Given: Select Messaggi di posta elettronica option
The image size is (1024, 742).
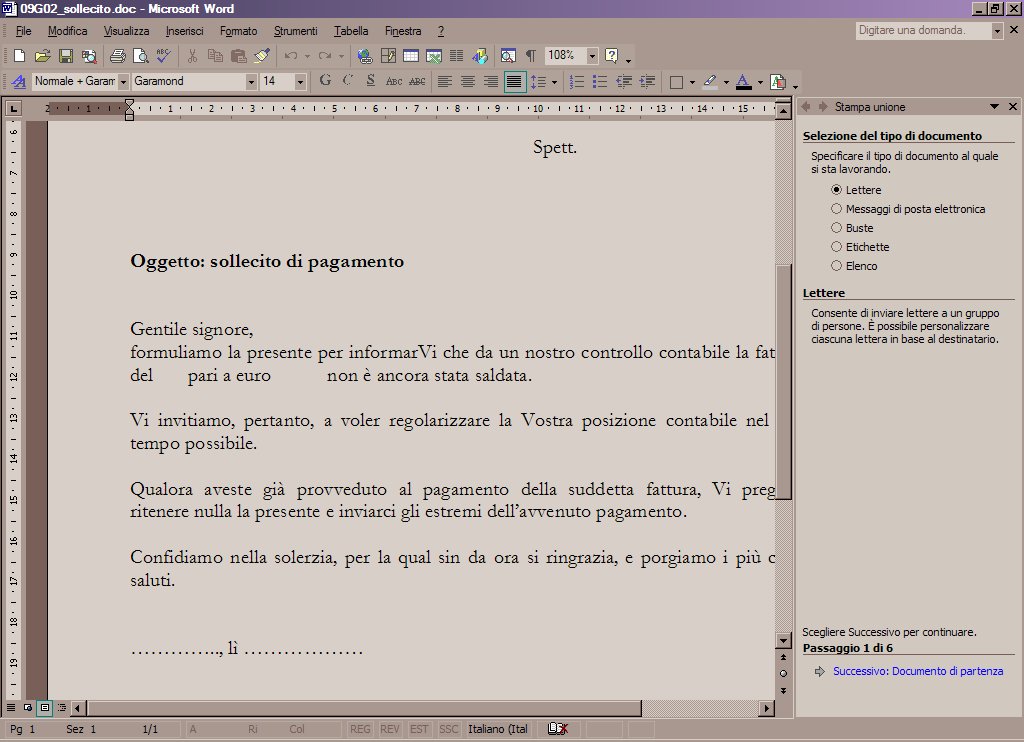Looking at the screenshot, I should (837, 209).
